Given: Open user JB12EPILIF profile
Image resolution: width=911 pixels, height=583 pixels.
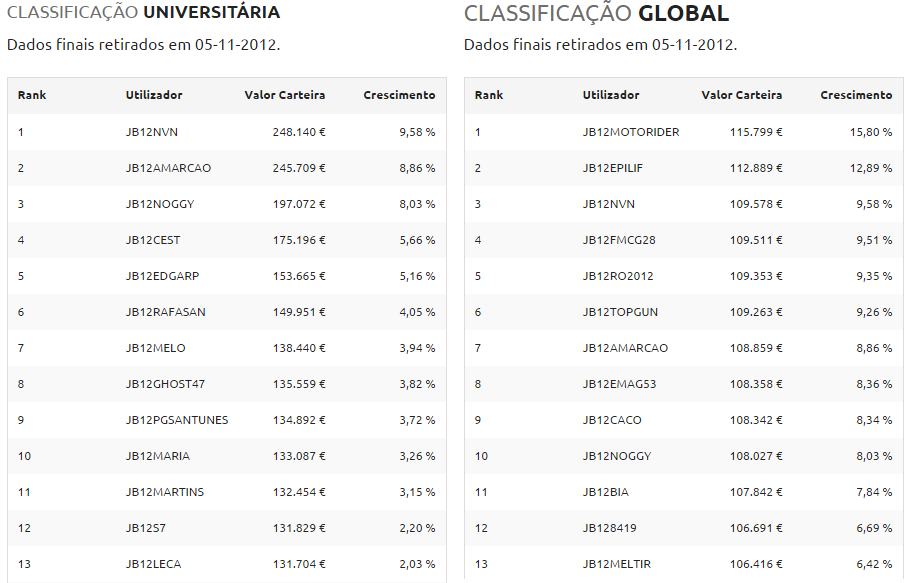Looking at the screenshot, I should (x=612, y=168).
